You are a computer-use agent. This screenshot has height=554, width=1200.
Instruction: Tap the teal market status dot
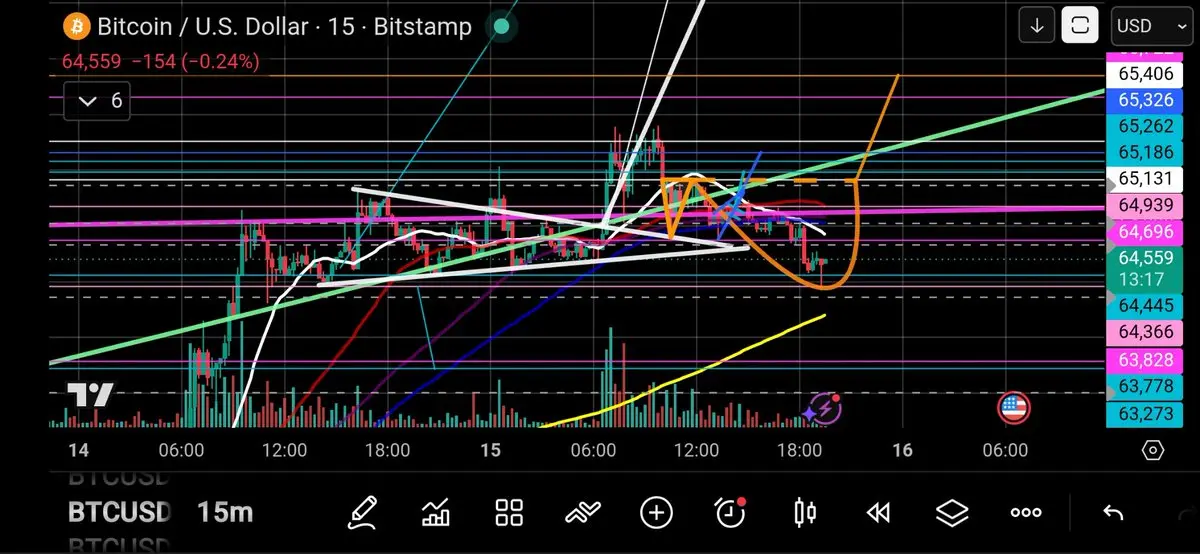[x=503, y=27]
